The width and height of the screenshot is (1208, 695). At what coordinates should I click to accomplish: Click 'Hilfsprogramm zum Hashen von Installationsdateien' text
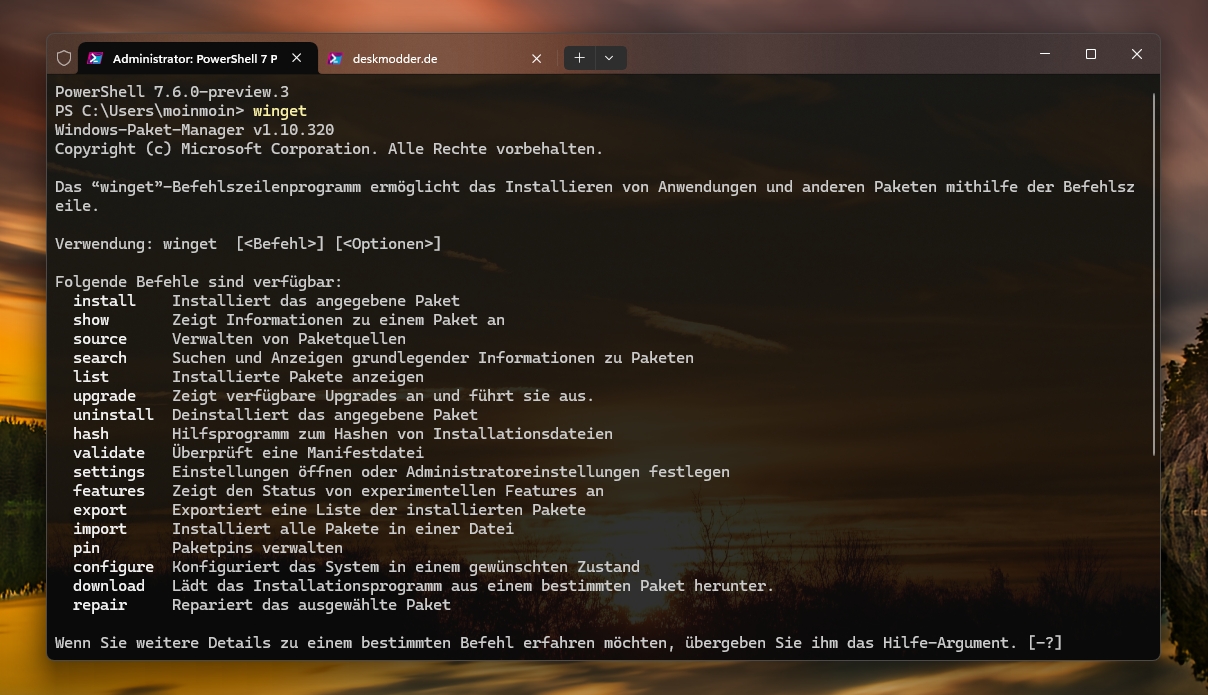pos(392,434)
